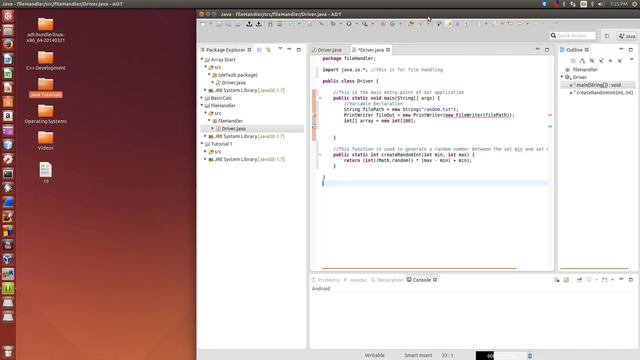The image size is (640, 360).
Task: Switch to the Declaration tab
Action: pos(387,280)
